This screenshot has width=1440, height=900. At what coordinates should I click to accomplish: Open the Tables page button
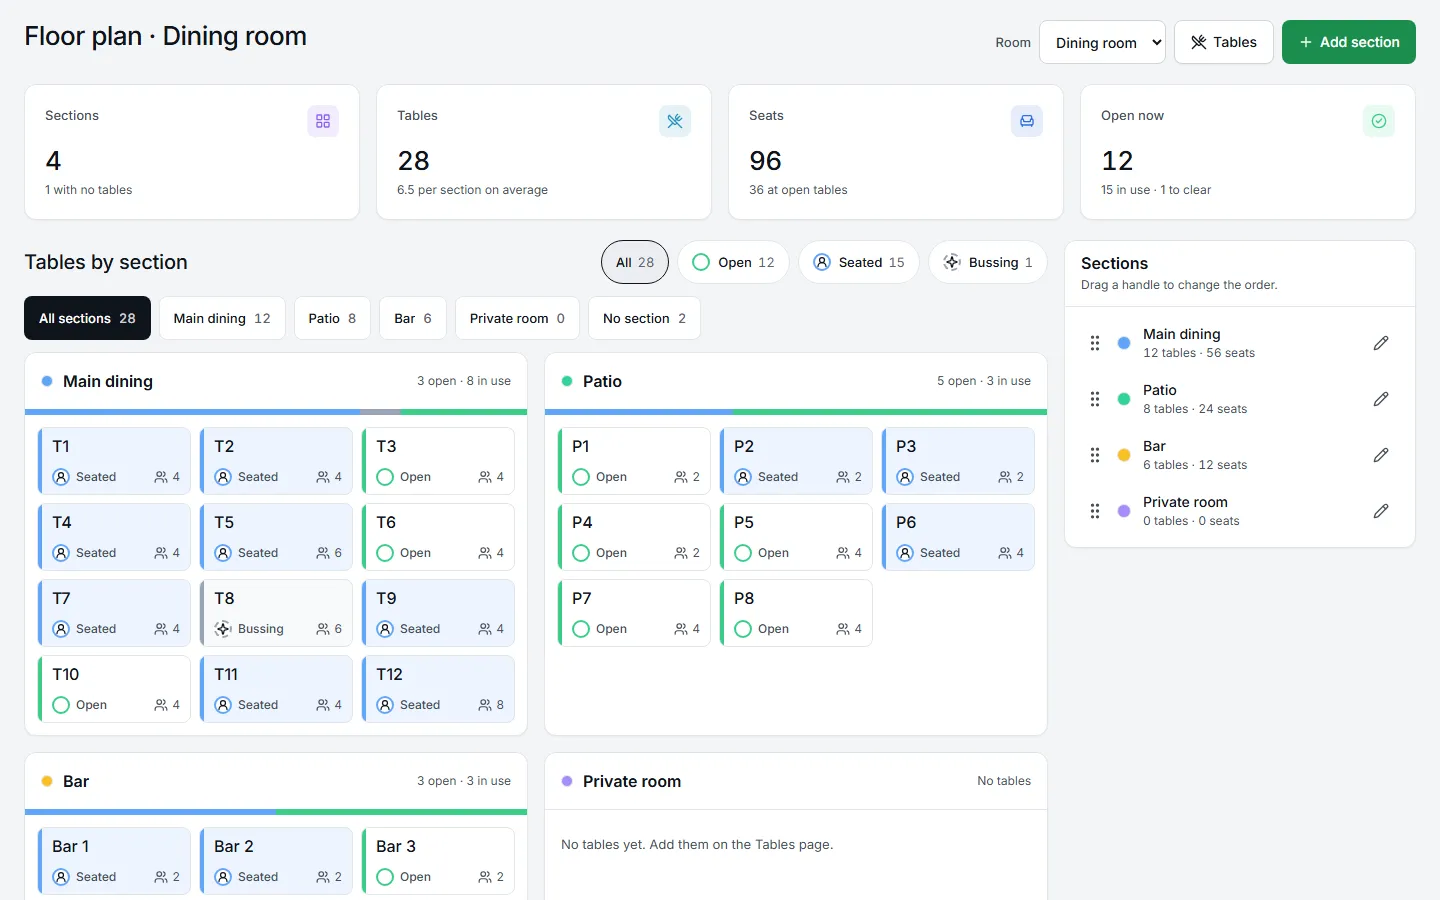point(1224,42)
